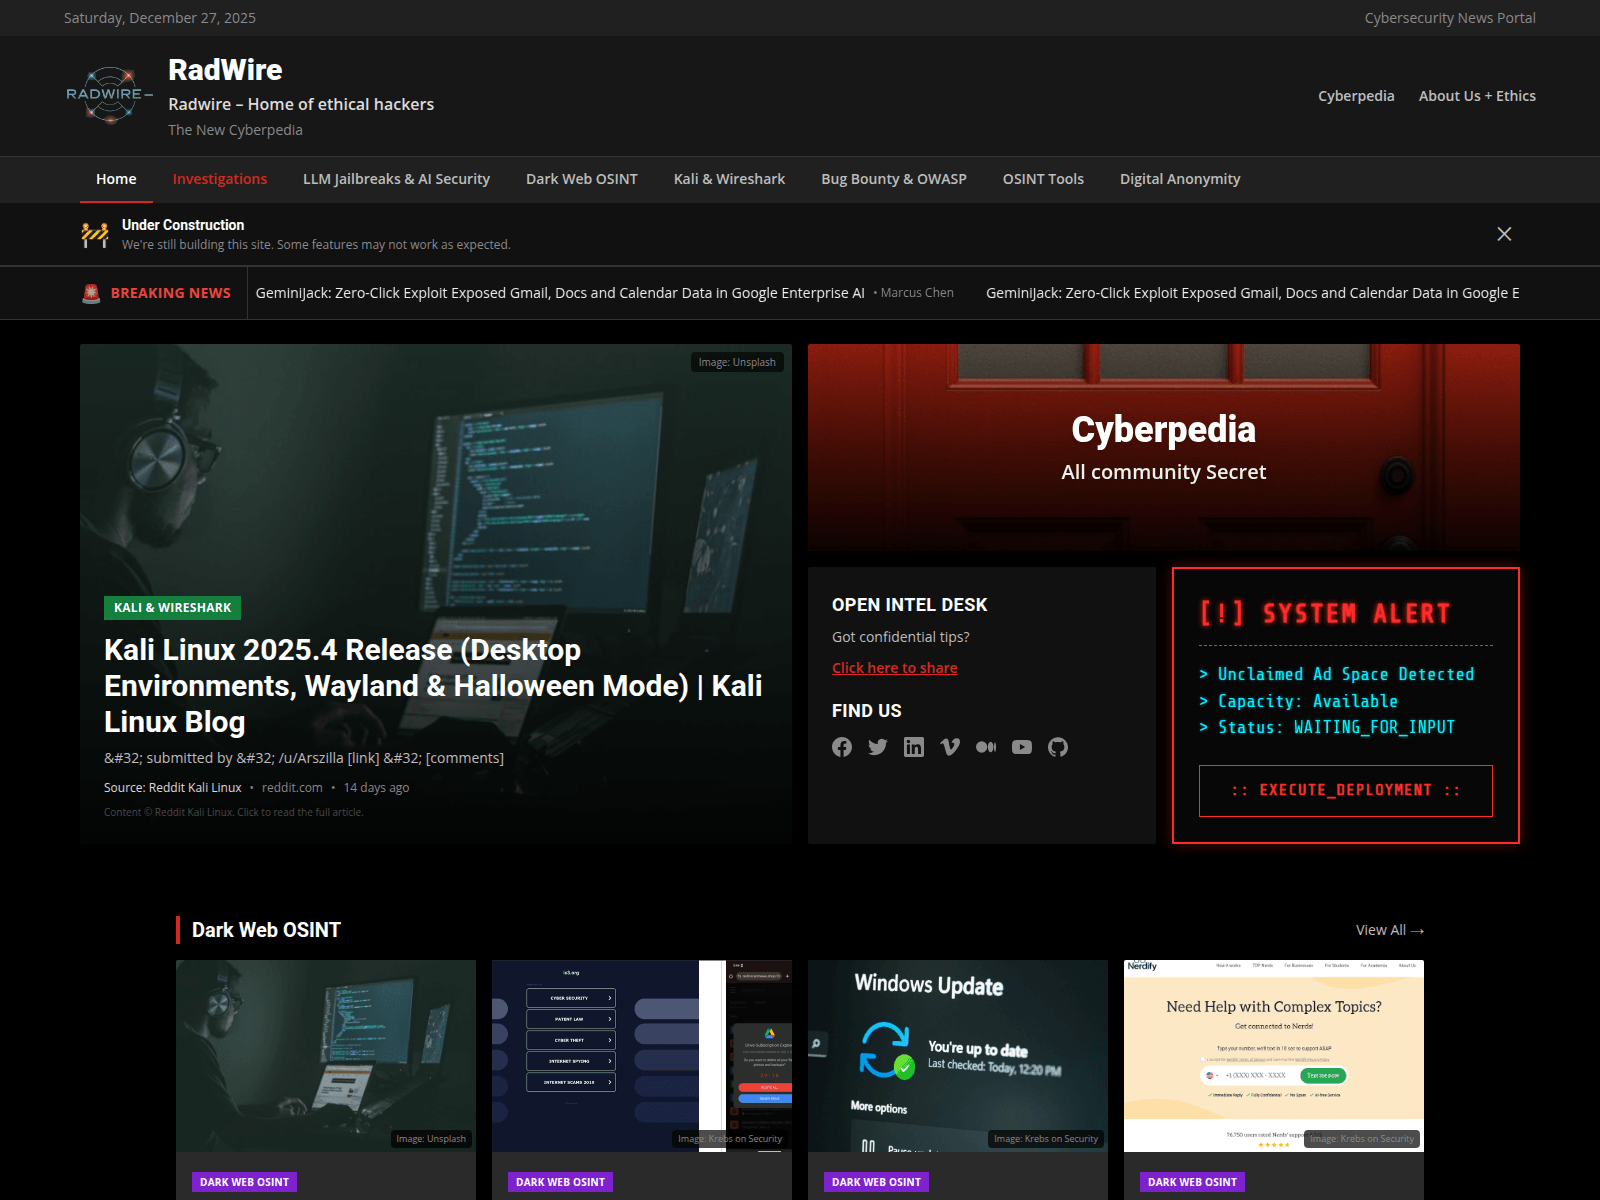1600x1200 pixels.
Task: Open Digital Anonymity section
Action: (1180, 179)
